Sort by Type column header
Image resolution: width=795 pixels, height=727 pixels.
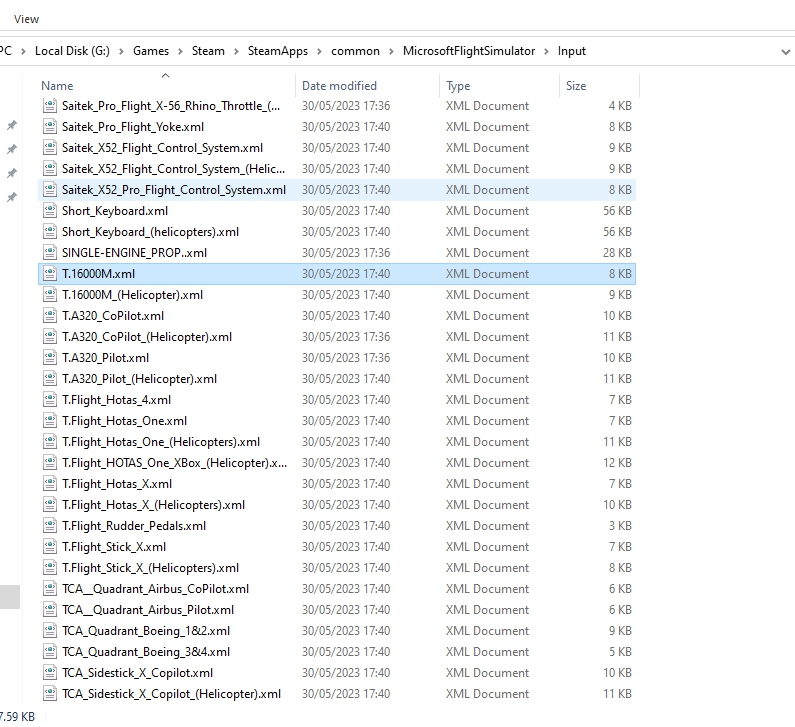(x=458, y=86)
